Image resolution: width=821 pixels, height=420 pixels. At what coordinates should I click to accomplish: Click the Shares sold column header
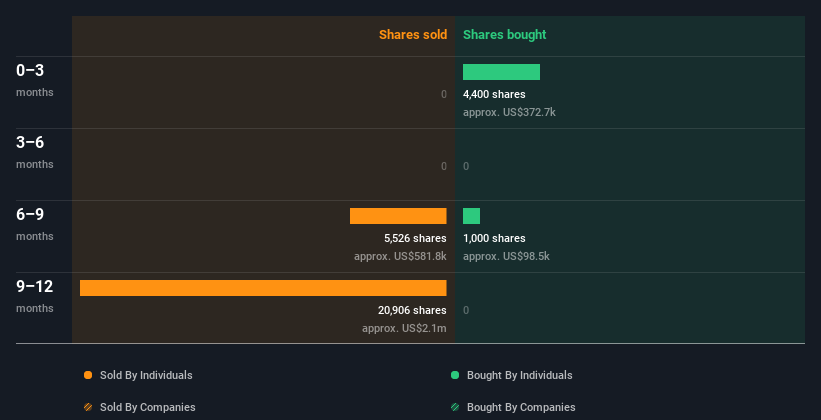413,35
